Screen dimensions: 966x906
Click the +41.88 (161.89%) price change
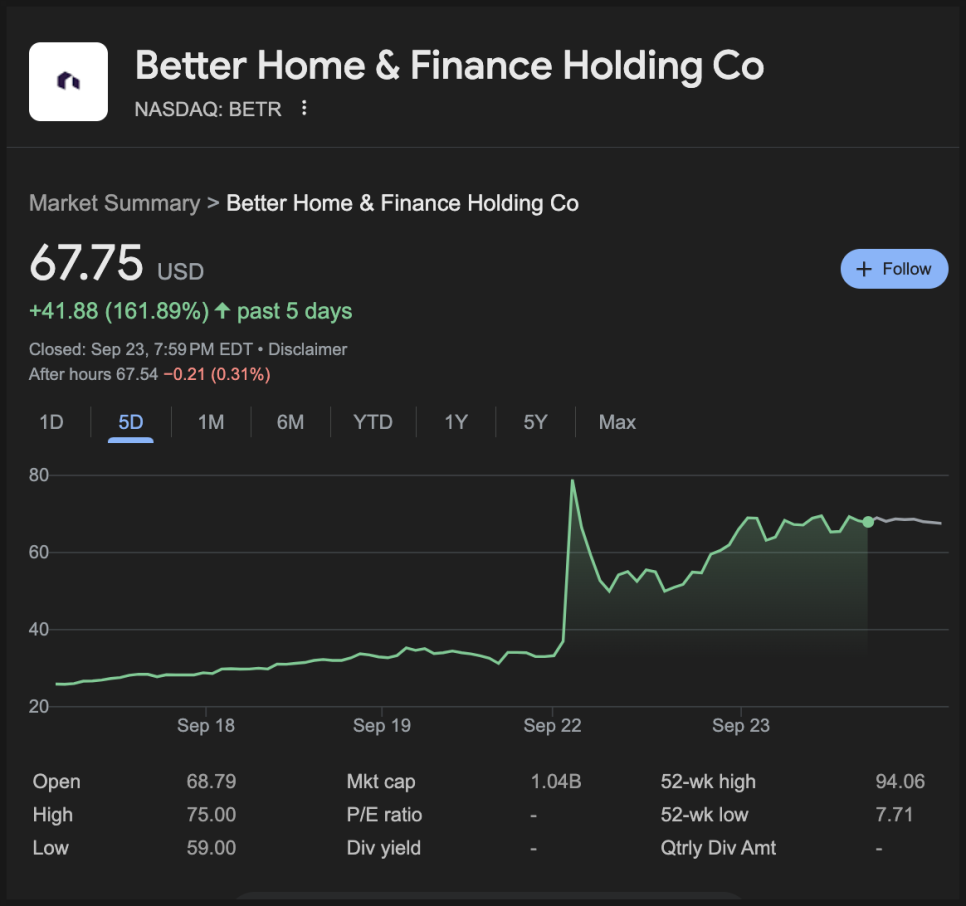[x=119, y=311]
